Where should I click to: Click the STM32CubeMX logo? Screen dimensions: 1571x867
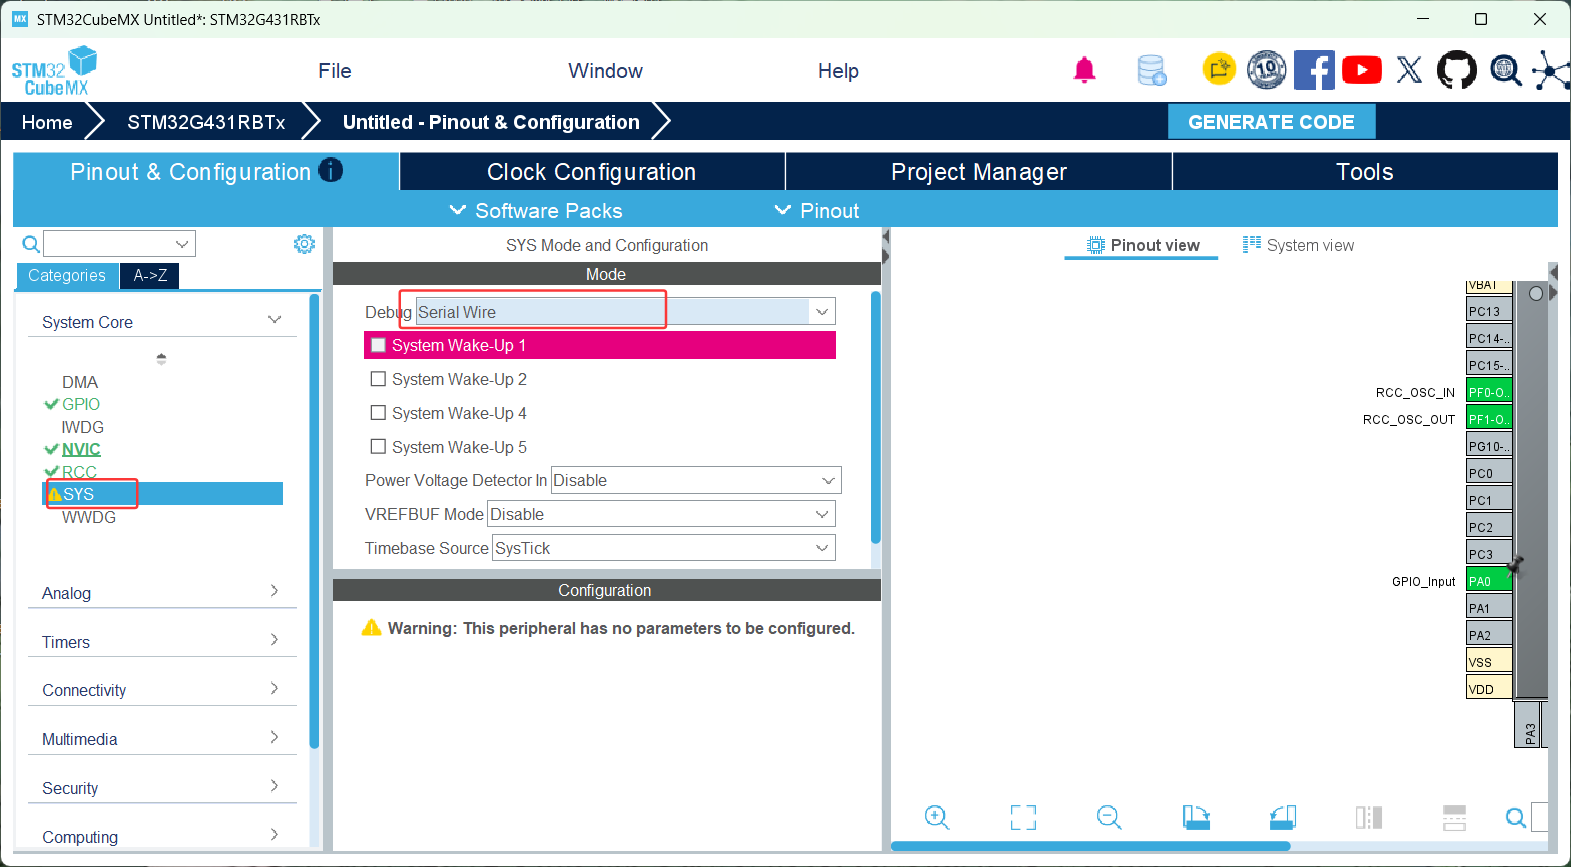(55, 71)
